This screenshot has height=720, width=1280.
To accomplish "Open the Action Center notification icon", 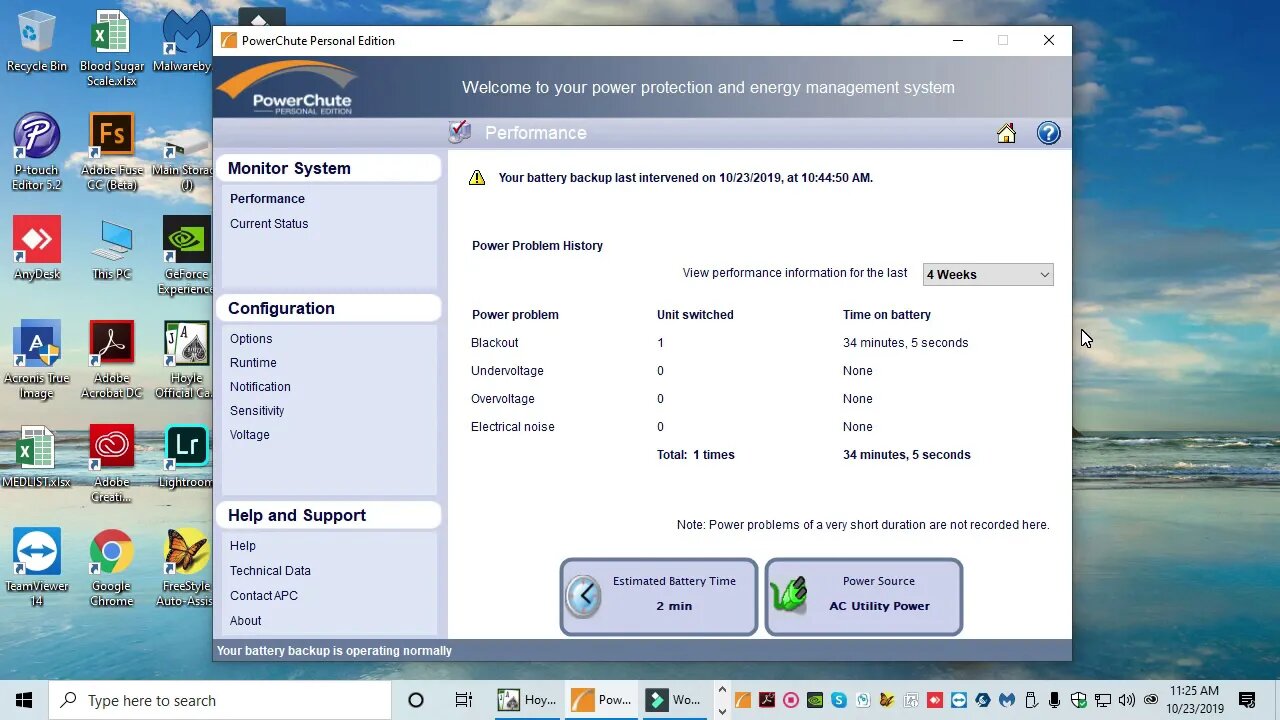I will (x=1247, y=700).
